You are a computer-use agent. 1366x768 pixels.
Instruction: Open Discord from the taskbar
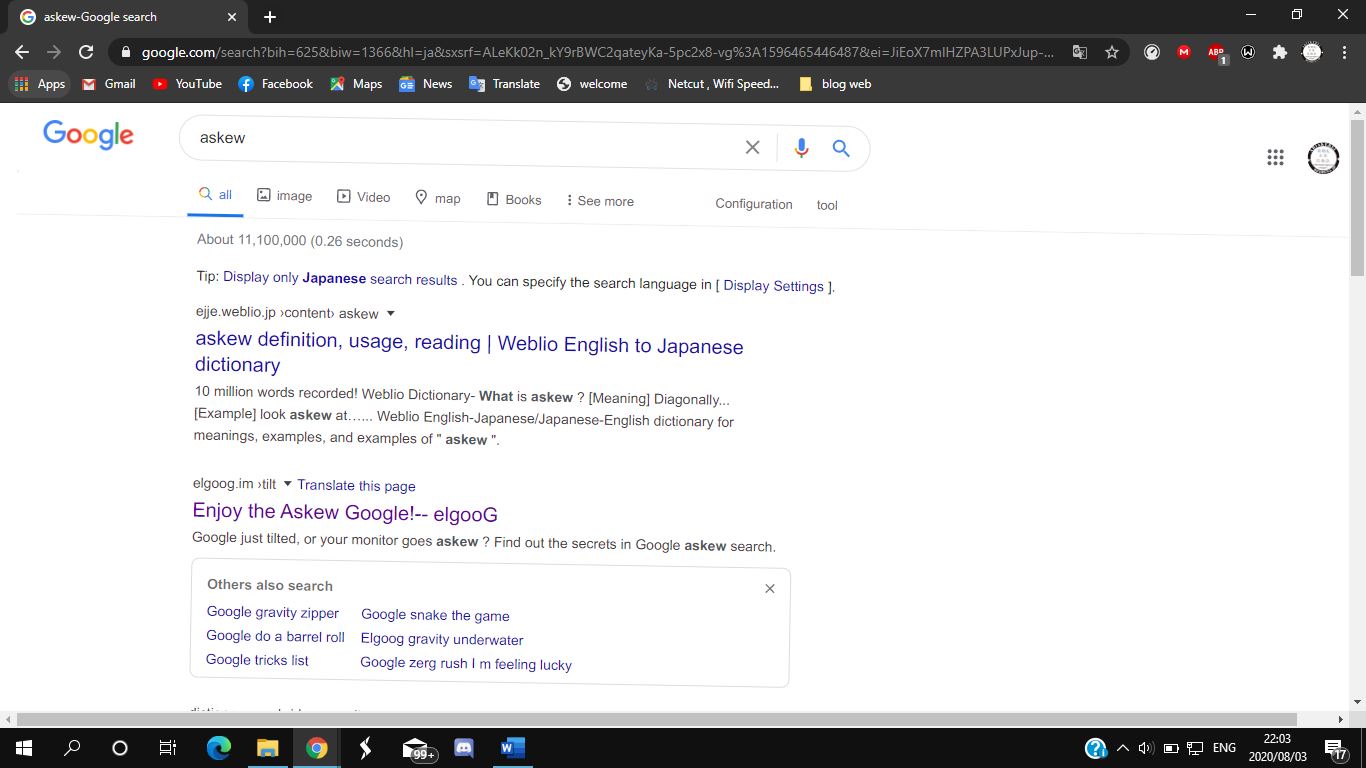(463, 748)
